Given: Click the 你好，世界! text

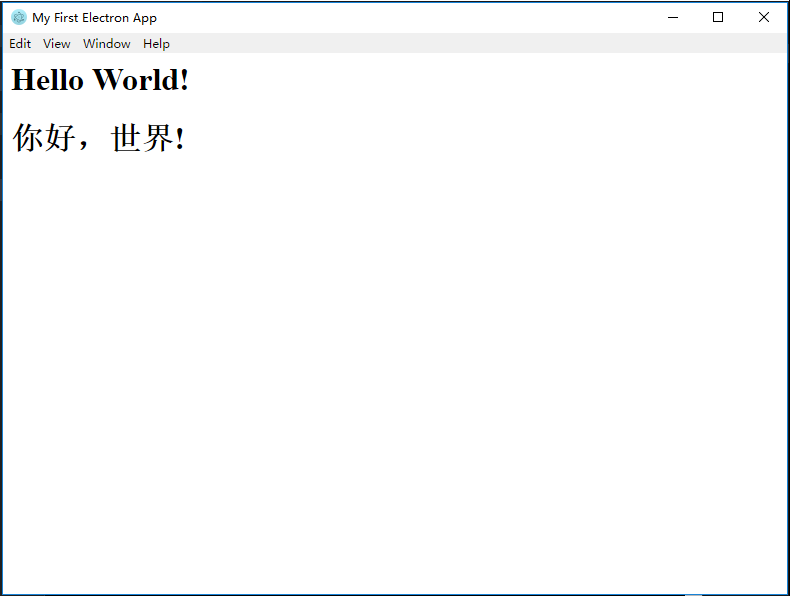Looking at the screenshot, I should click(99, 138).
